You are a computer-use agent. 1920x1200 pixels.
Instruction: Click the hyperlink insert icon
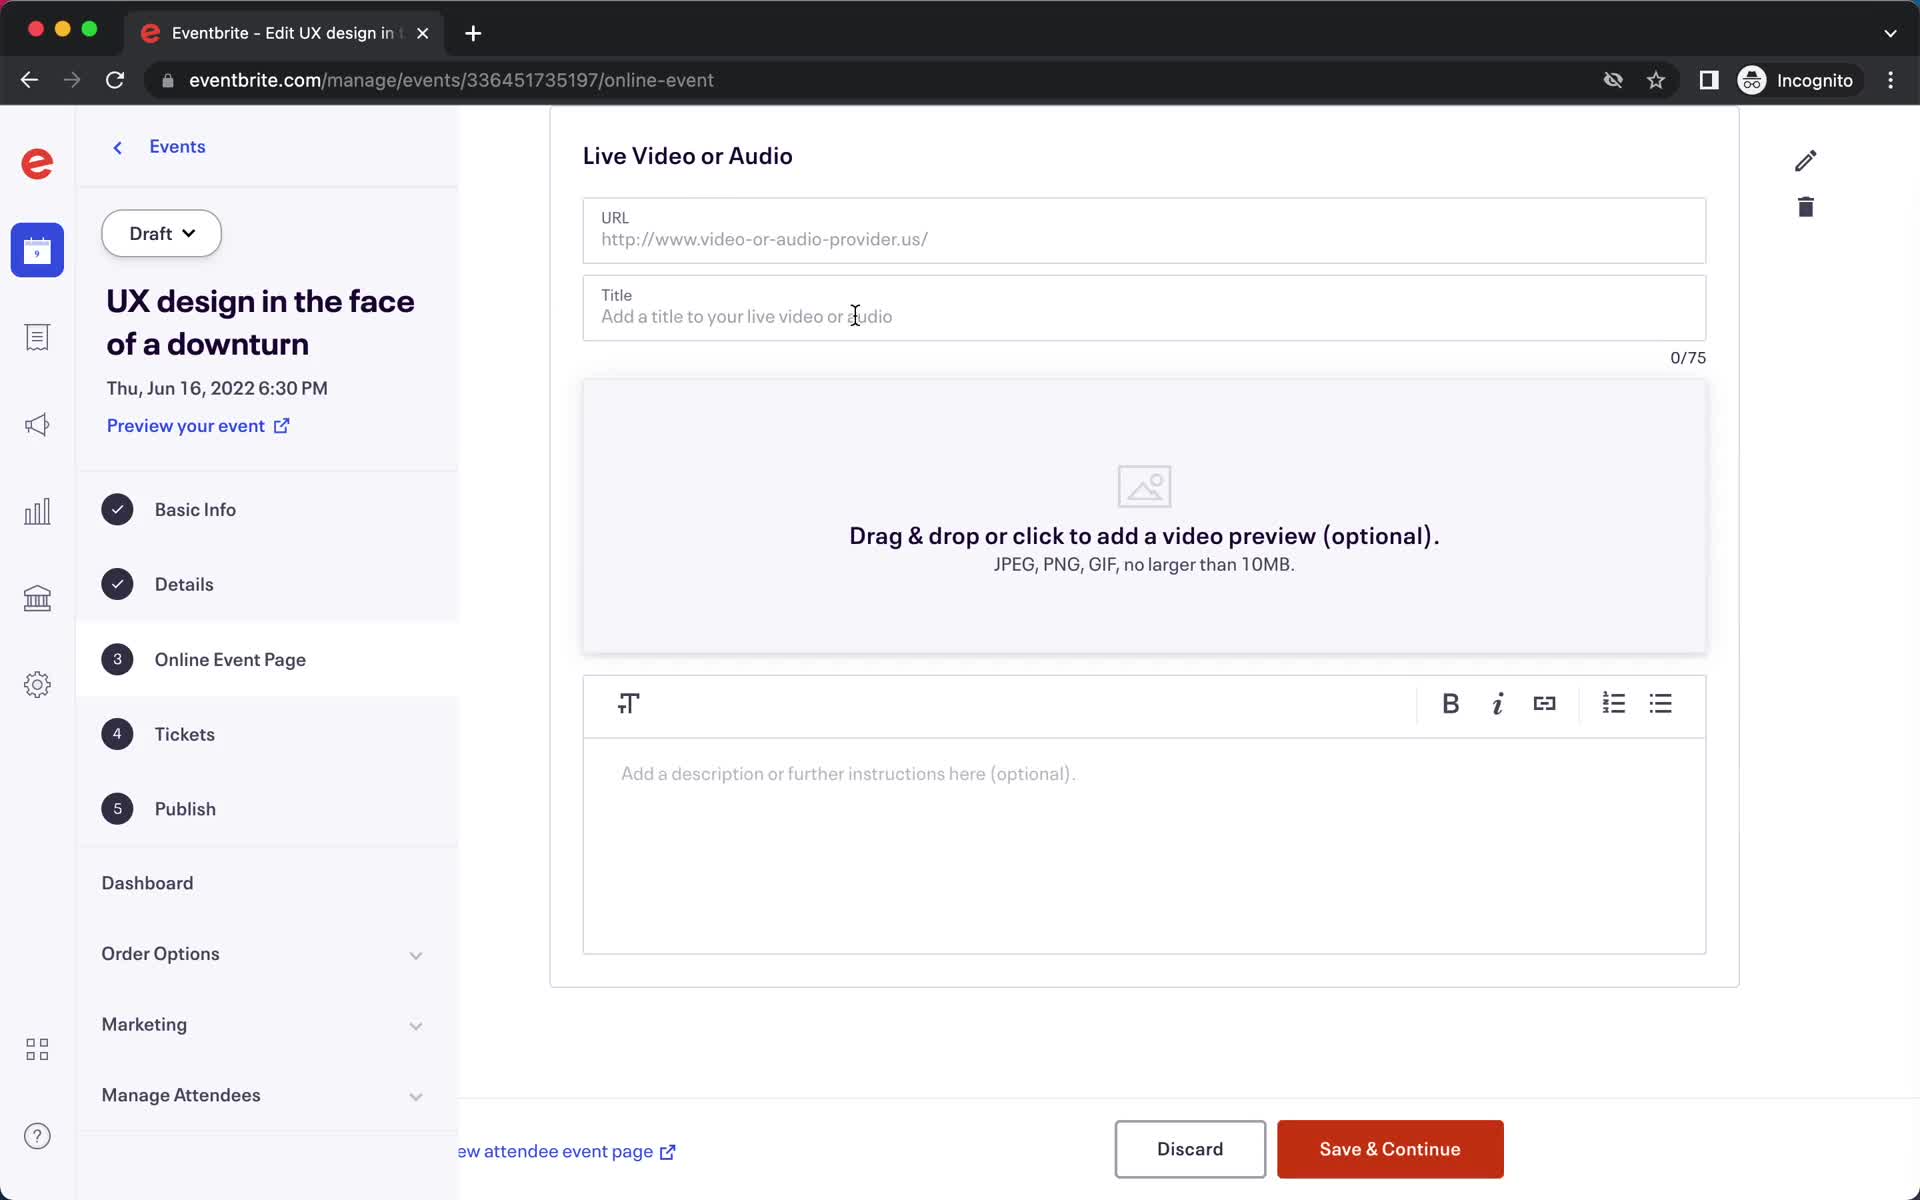1544,704
